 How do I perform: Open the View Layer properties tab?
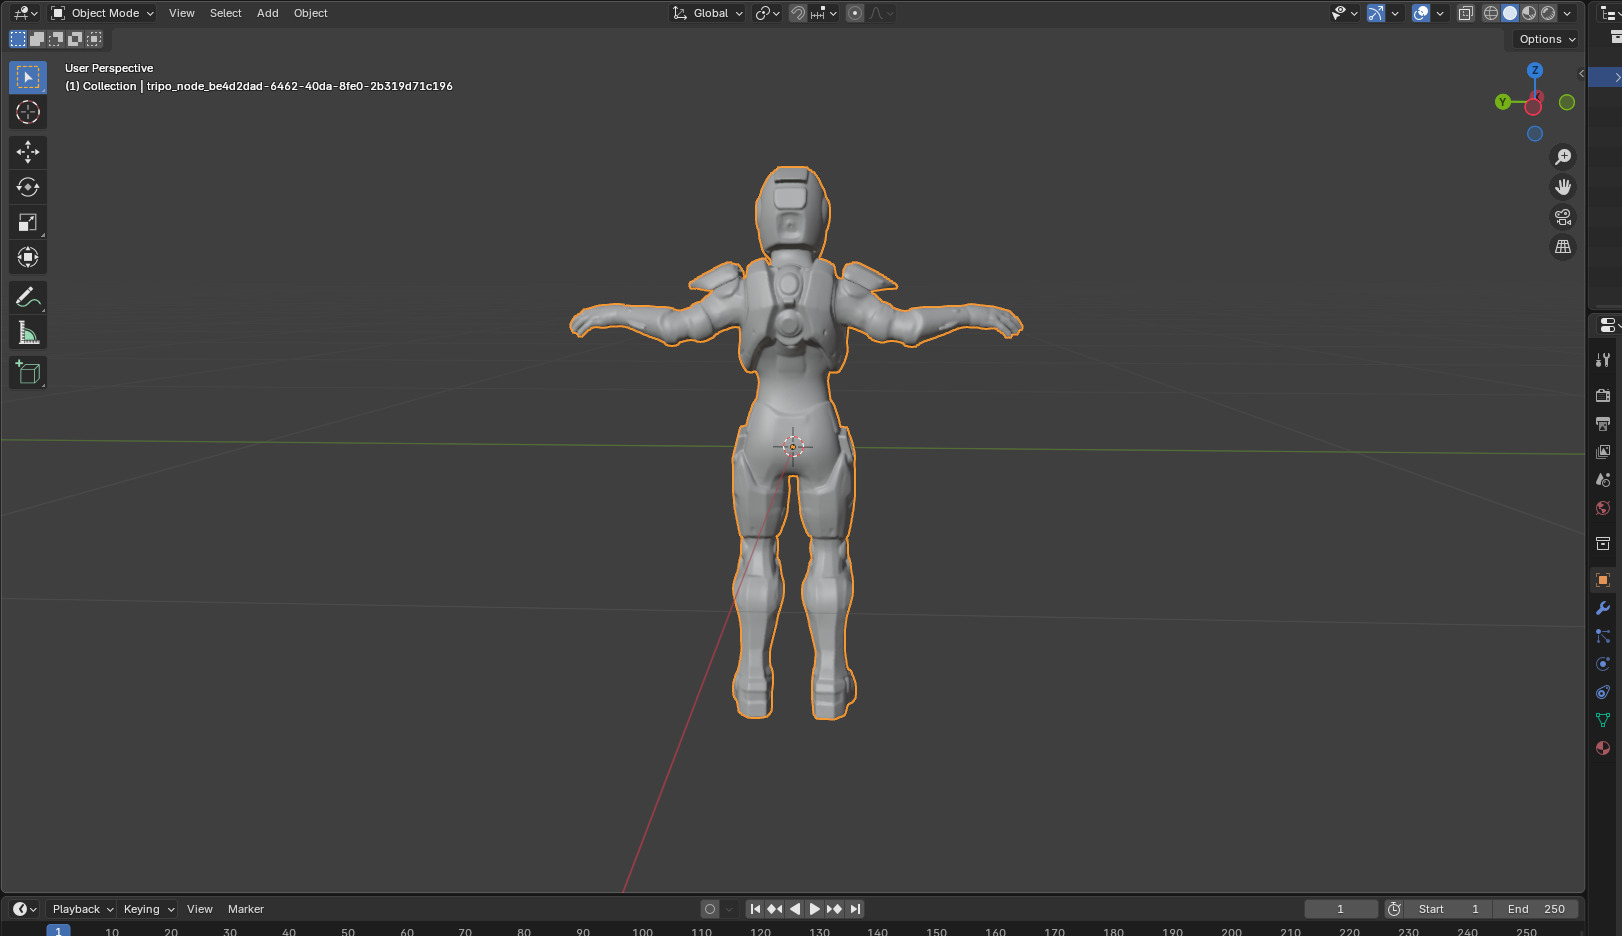(1603, 452)
